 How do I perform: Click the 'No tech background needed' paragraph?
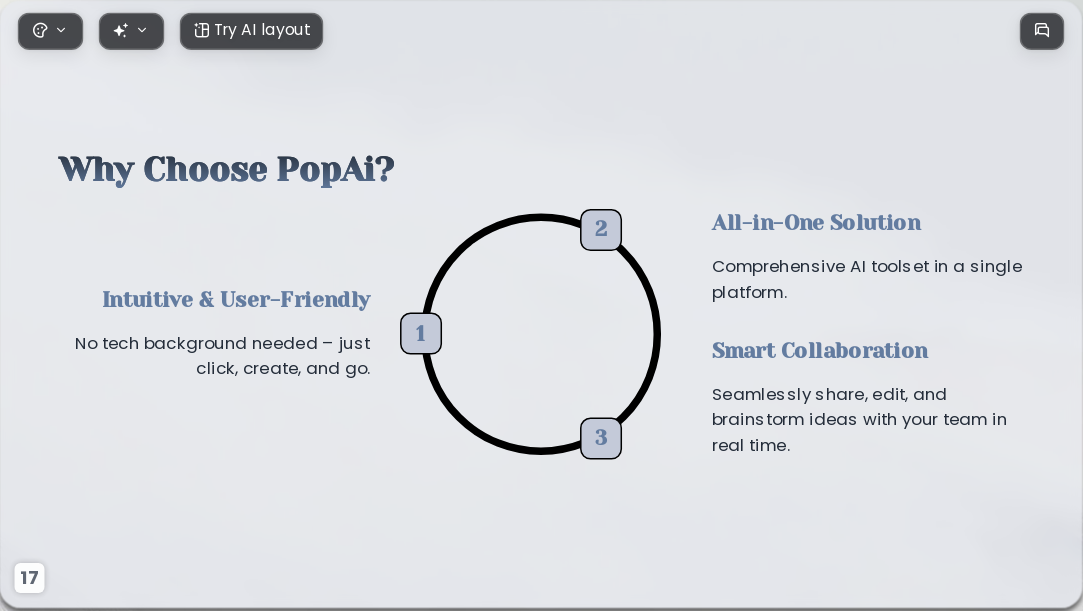point(222,356)
